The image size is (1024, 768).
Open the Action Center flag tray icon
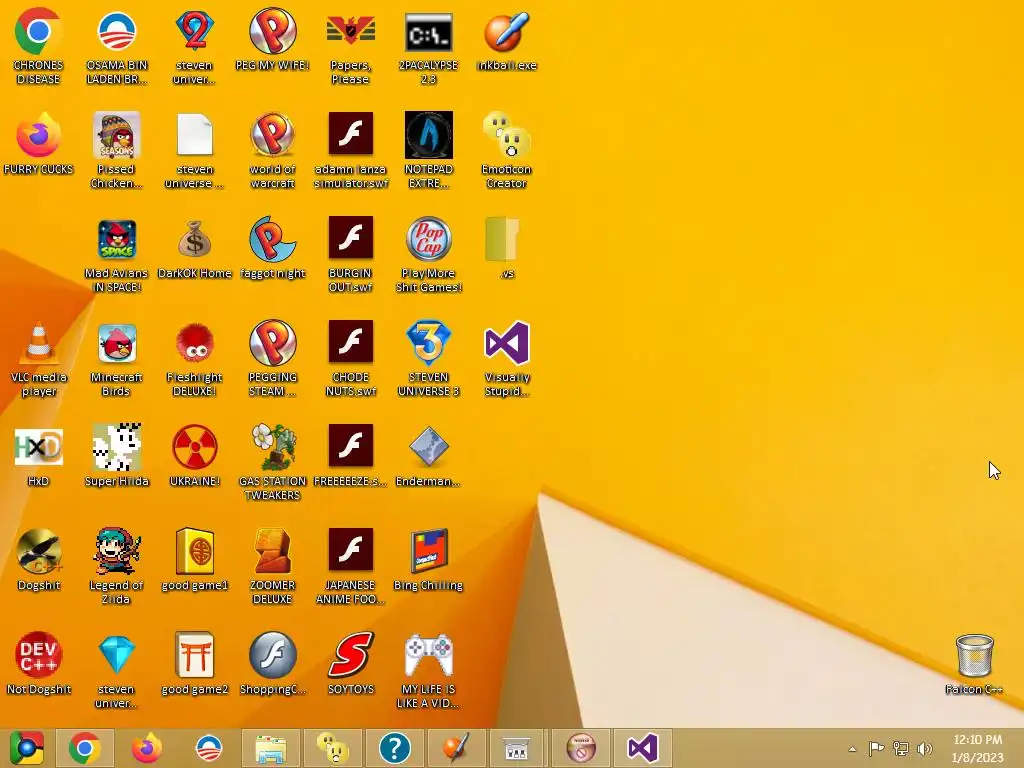point(876,748)
